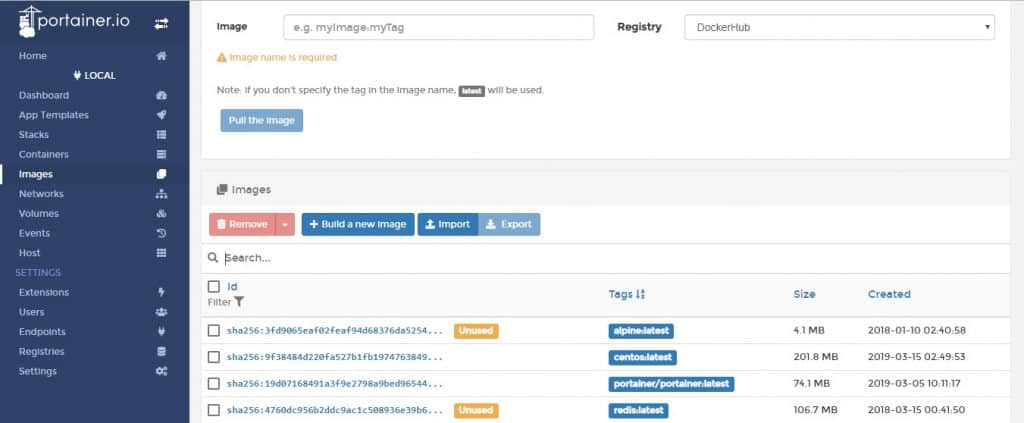Open the Registry DockerHub dropdown

[x=839, y=27]
